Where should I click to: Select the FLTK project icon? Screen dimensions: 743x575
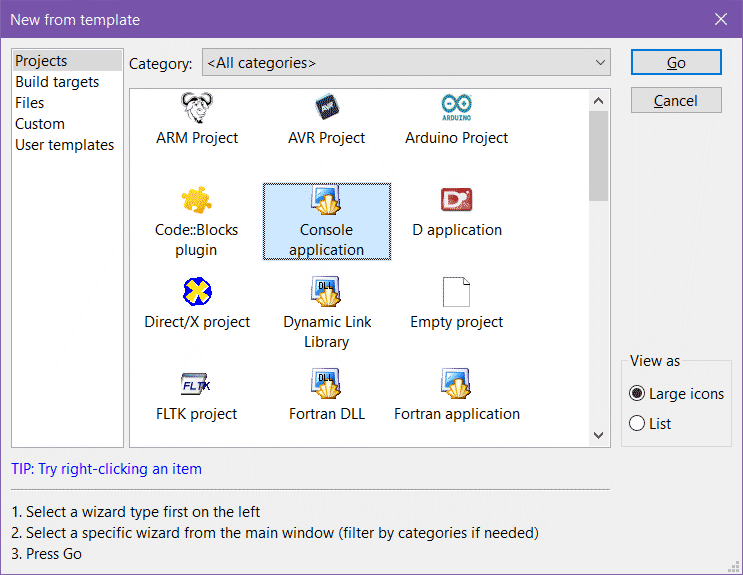(x=197, y=384)
